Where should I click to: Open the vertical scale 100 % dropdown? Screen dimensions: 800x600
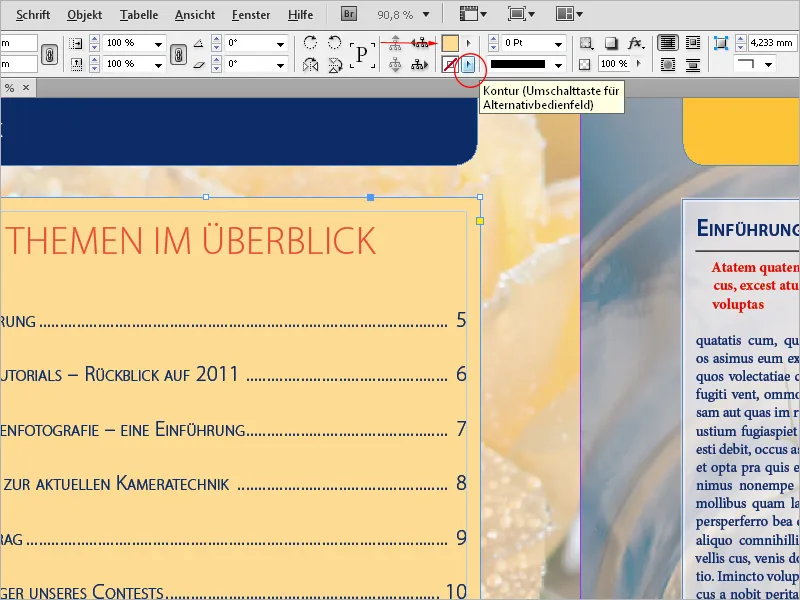pyautogui.click(x=158, y=65)
